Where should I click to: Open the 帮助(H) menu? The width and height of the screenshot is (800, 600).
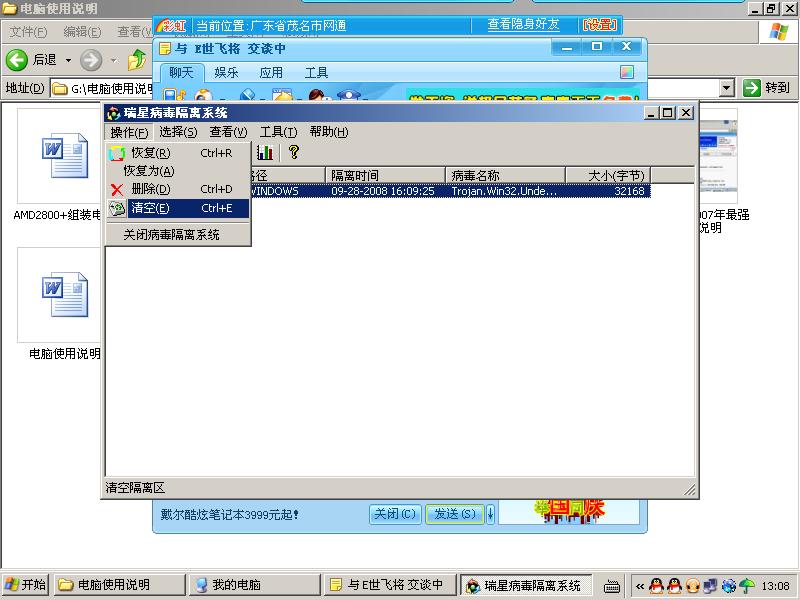(x=329, y=132)
